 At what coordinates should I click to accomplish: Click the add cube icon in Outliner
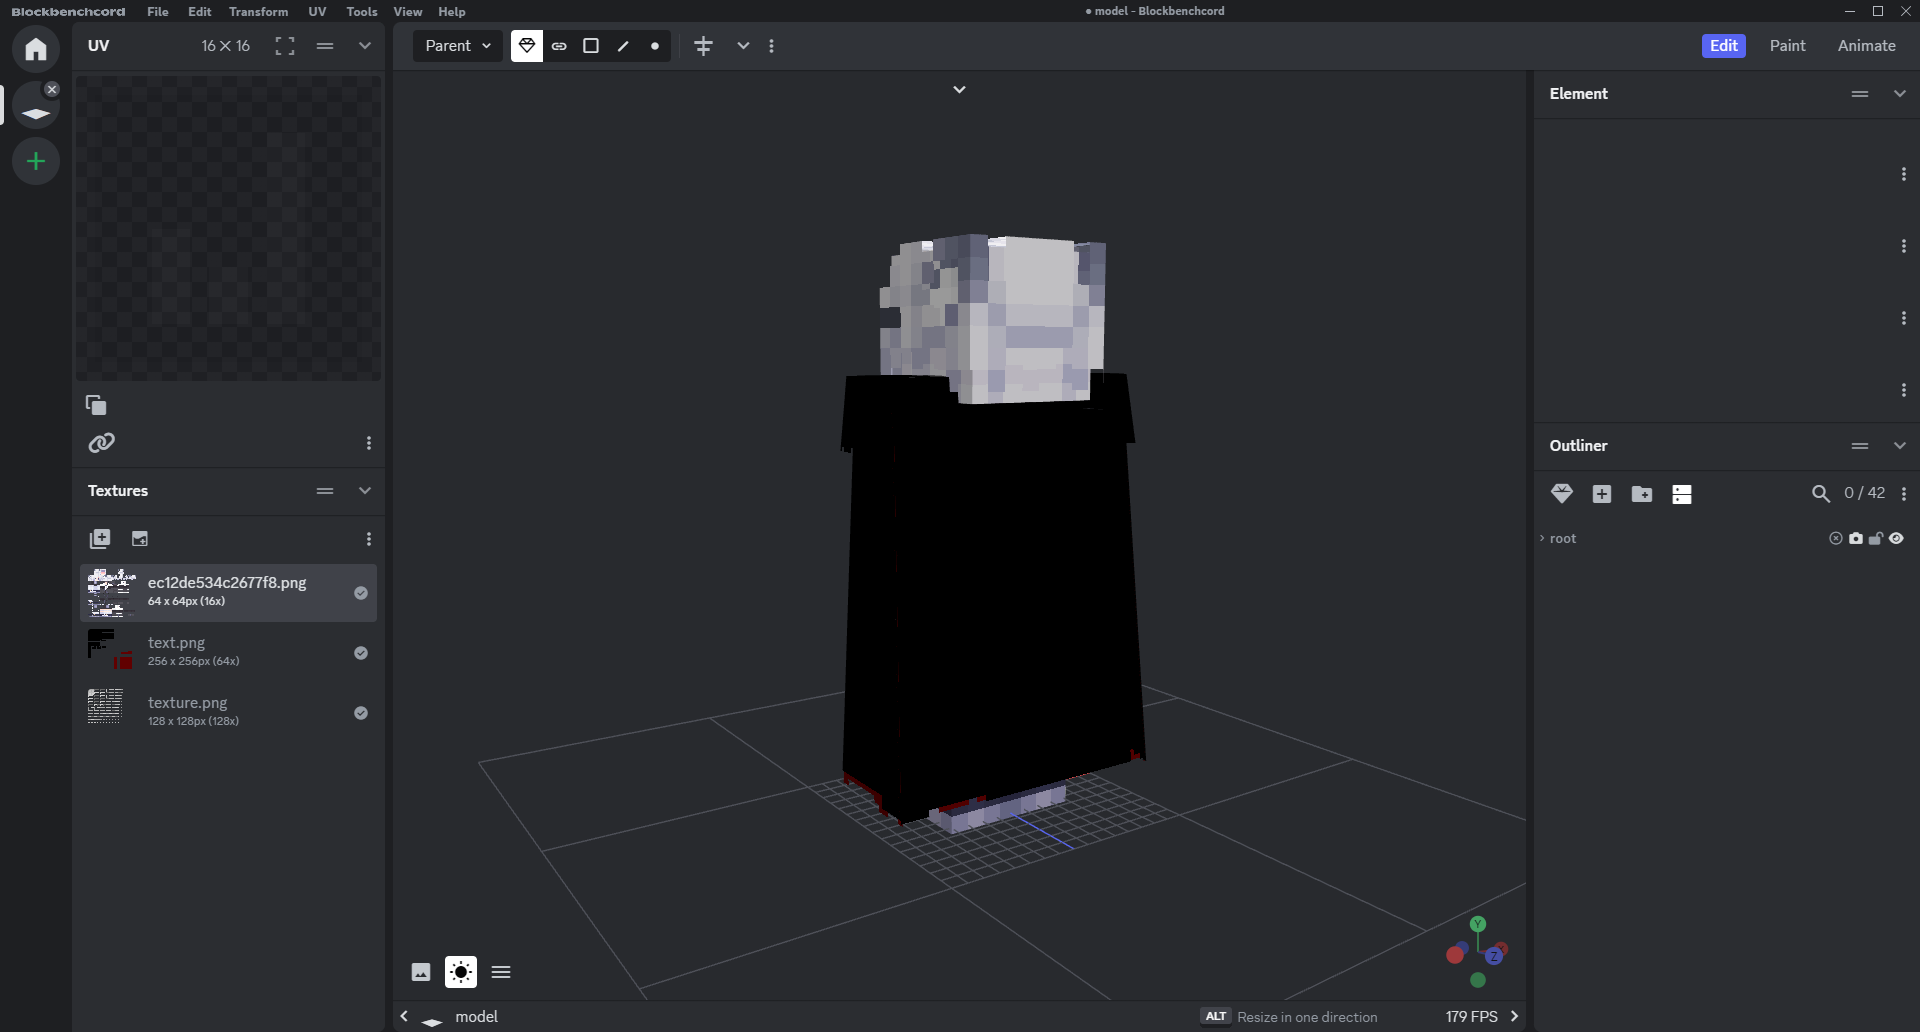[1602, 494]
